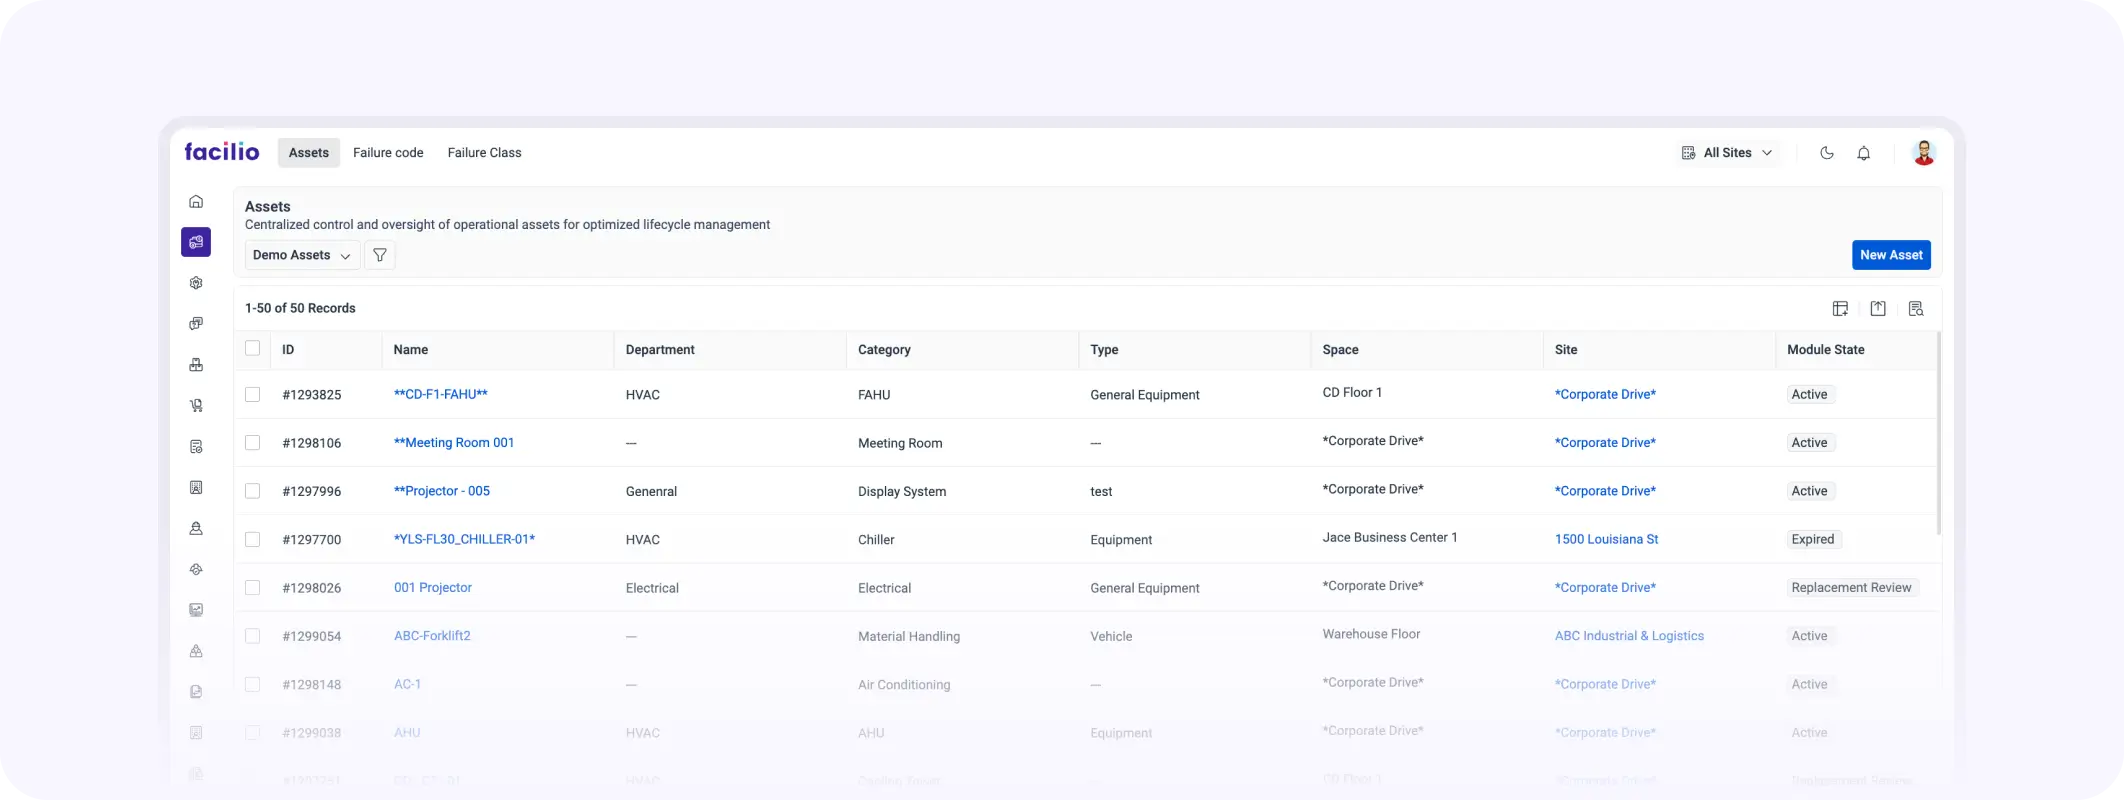Switch to the Failure code tab
The width and height of the screenshot is (2124, 800).
point(388,153)
